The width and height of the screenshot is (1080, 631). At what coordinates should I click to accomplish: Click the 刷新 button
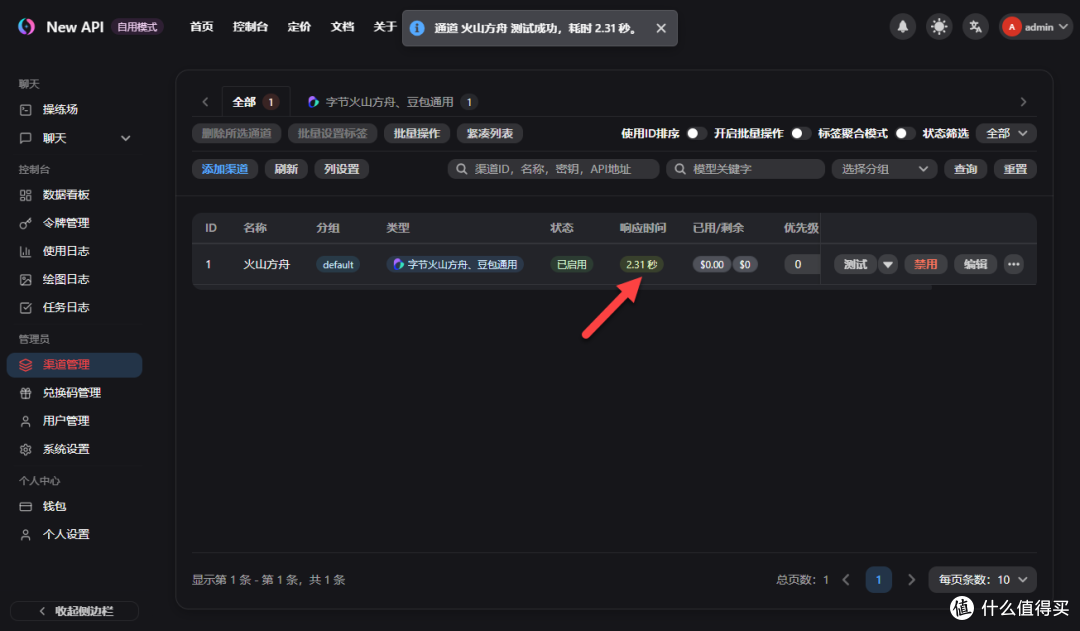tap(286, 169)
